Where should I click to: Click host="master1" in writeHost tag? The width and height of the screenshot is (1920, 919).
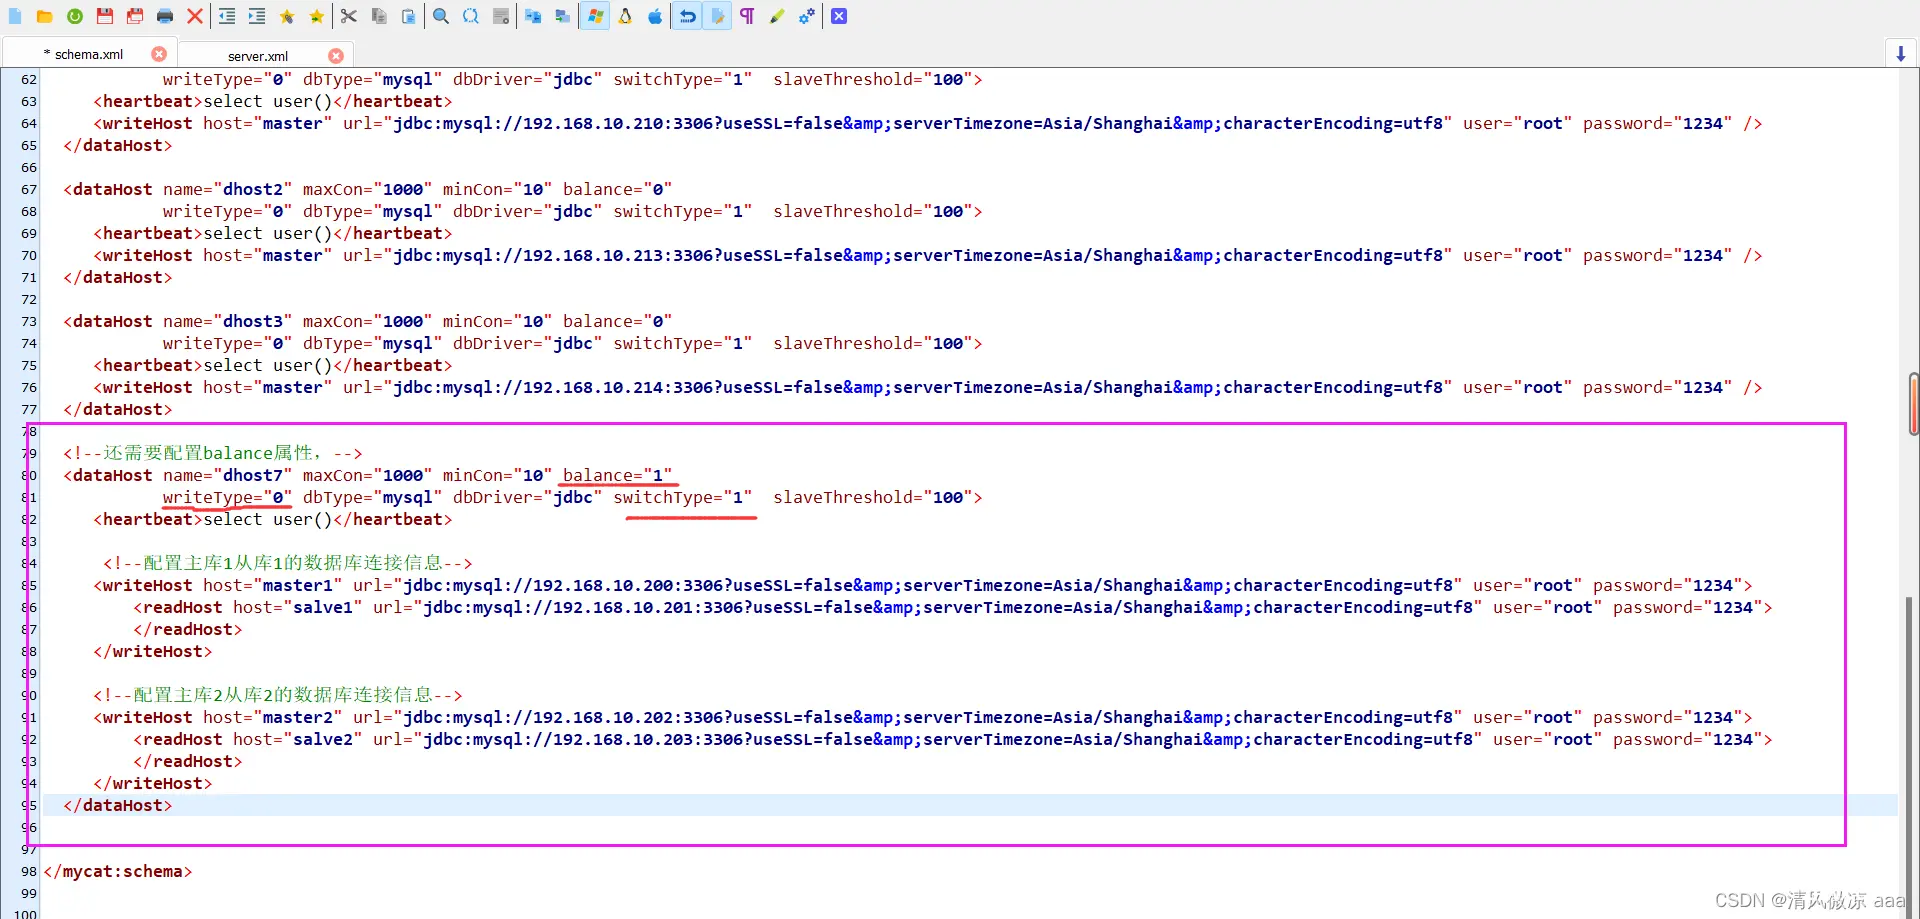[273, 585]
